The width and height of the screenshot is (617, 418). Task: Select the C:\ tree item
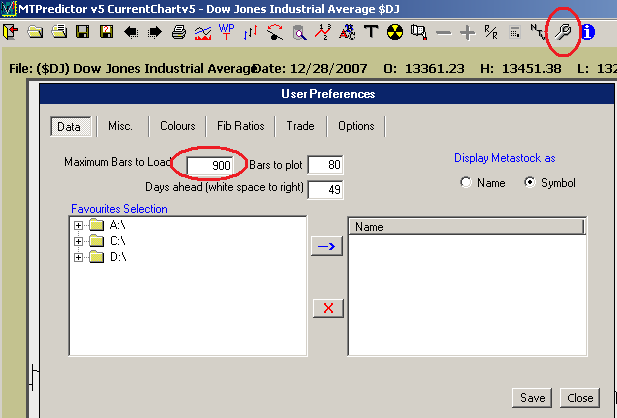118,241
